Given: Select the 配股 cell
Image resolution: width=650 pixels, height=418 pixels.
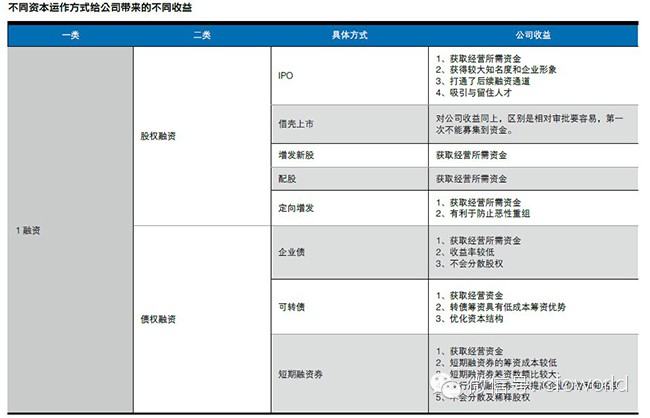Looking at the screenshot, I should [x=349, y=179].
